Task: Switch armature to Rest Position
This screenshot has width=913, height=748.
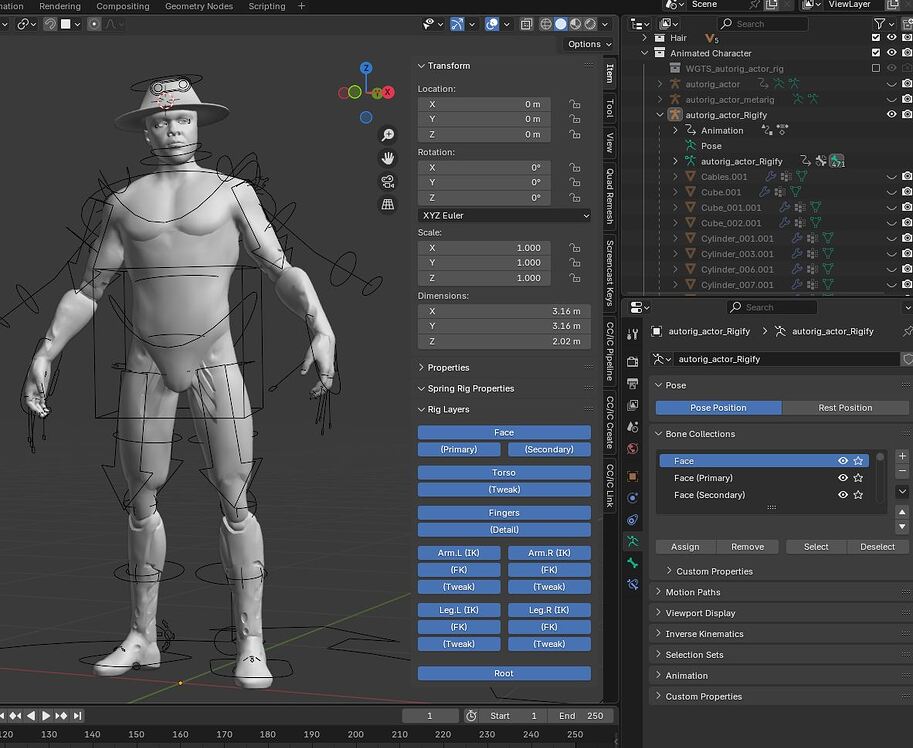Action: coord(845,408)
